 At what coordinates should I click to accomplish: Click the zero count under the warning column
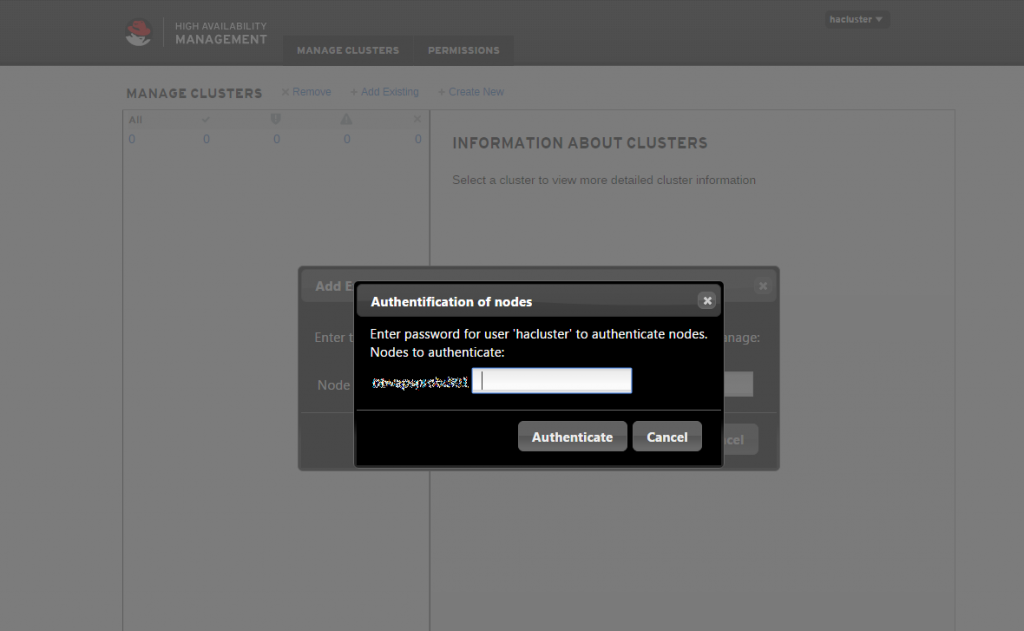point(346,139)
